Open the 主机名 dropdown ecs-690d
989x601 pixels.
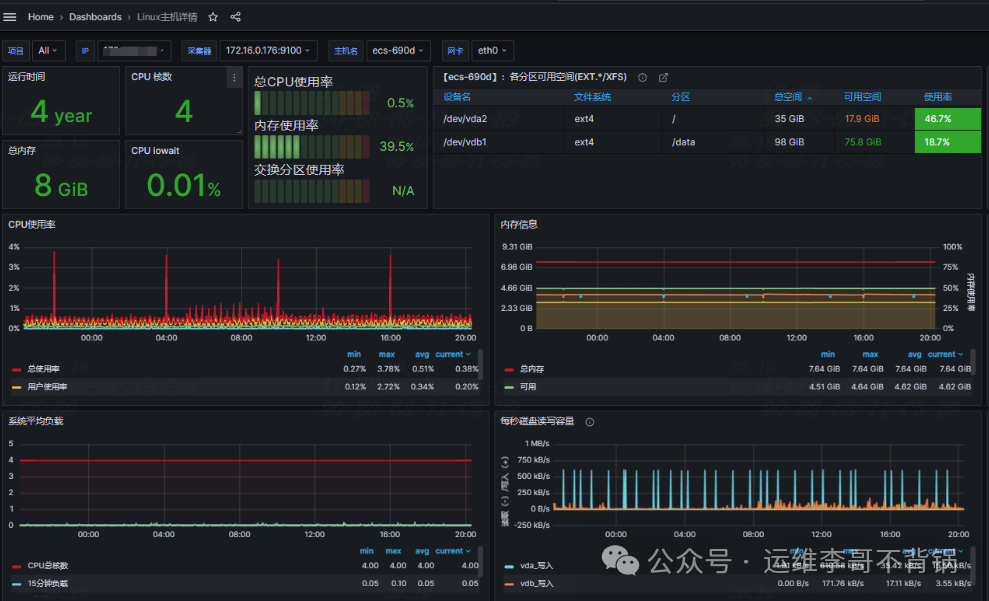pyautogui.click(x=398, y=50)
